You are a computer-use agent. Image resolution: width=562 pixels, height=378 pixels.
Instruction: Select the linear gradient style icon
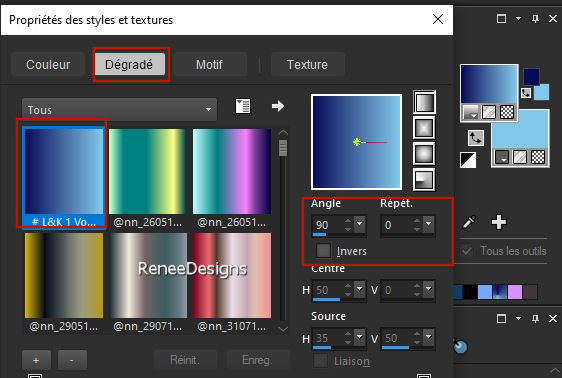tap(425, 102)
